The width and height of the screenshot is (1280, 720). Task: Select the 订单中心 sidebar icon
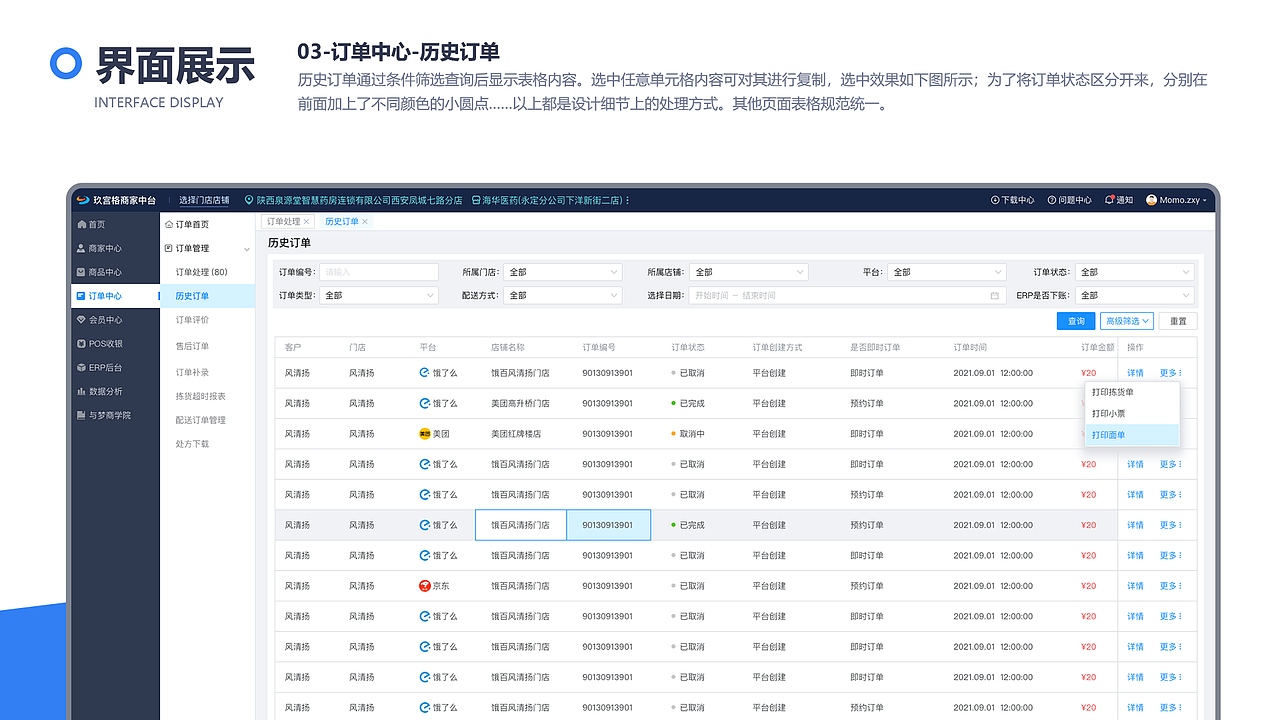(81, 296)
